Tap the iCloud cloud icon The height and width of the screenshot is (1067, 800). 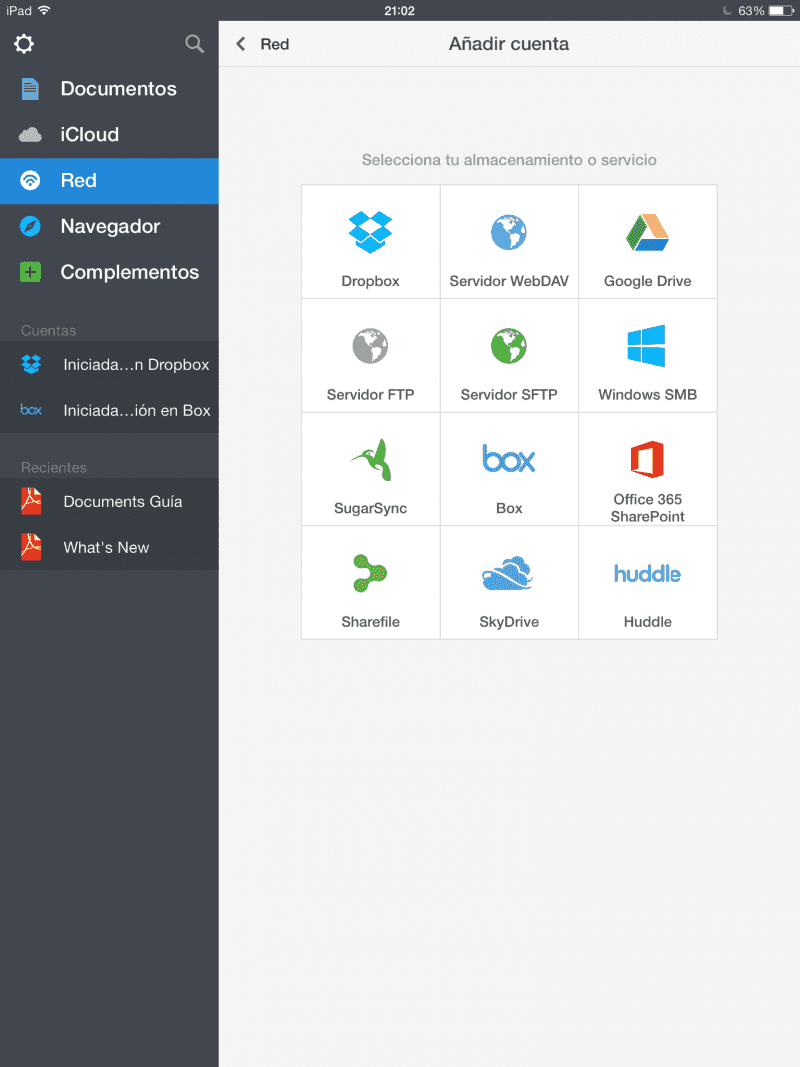30,135
